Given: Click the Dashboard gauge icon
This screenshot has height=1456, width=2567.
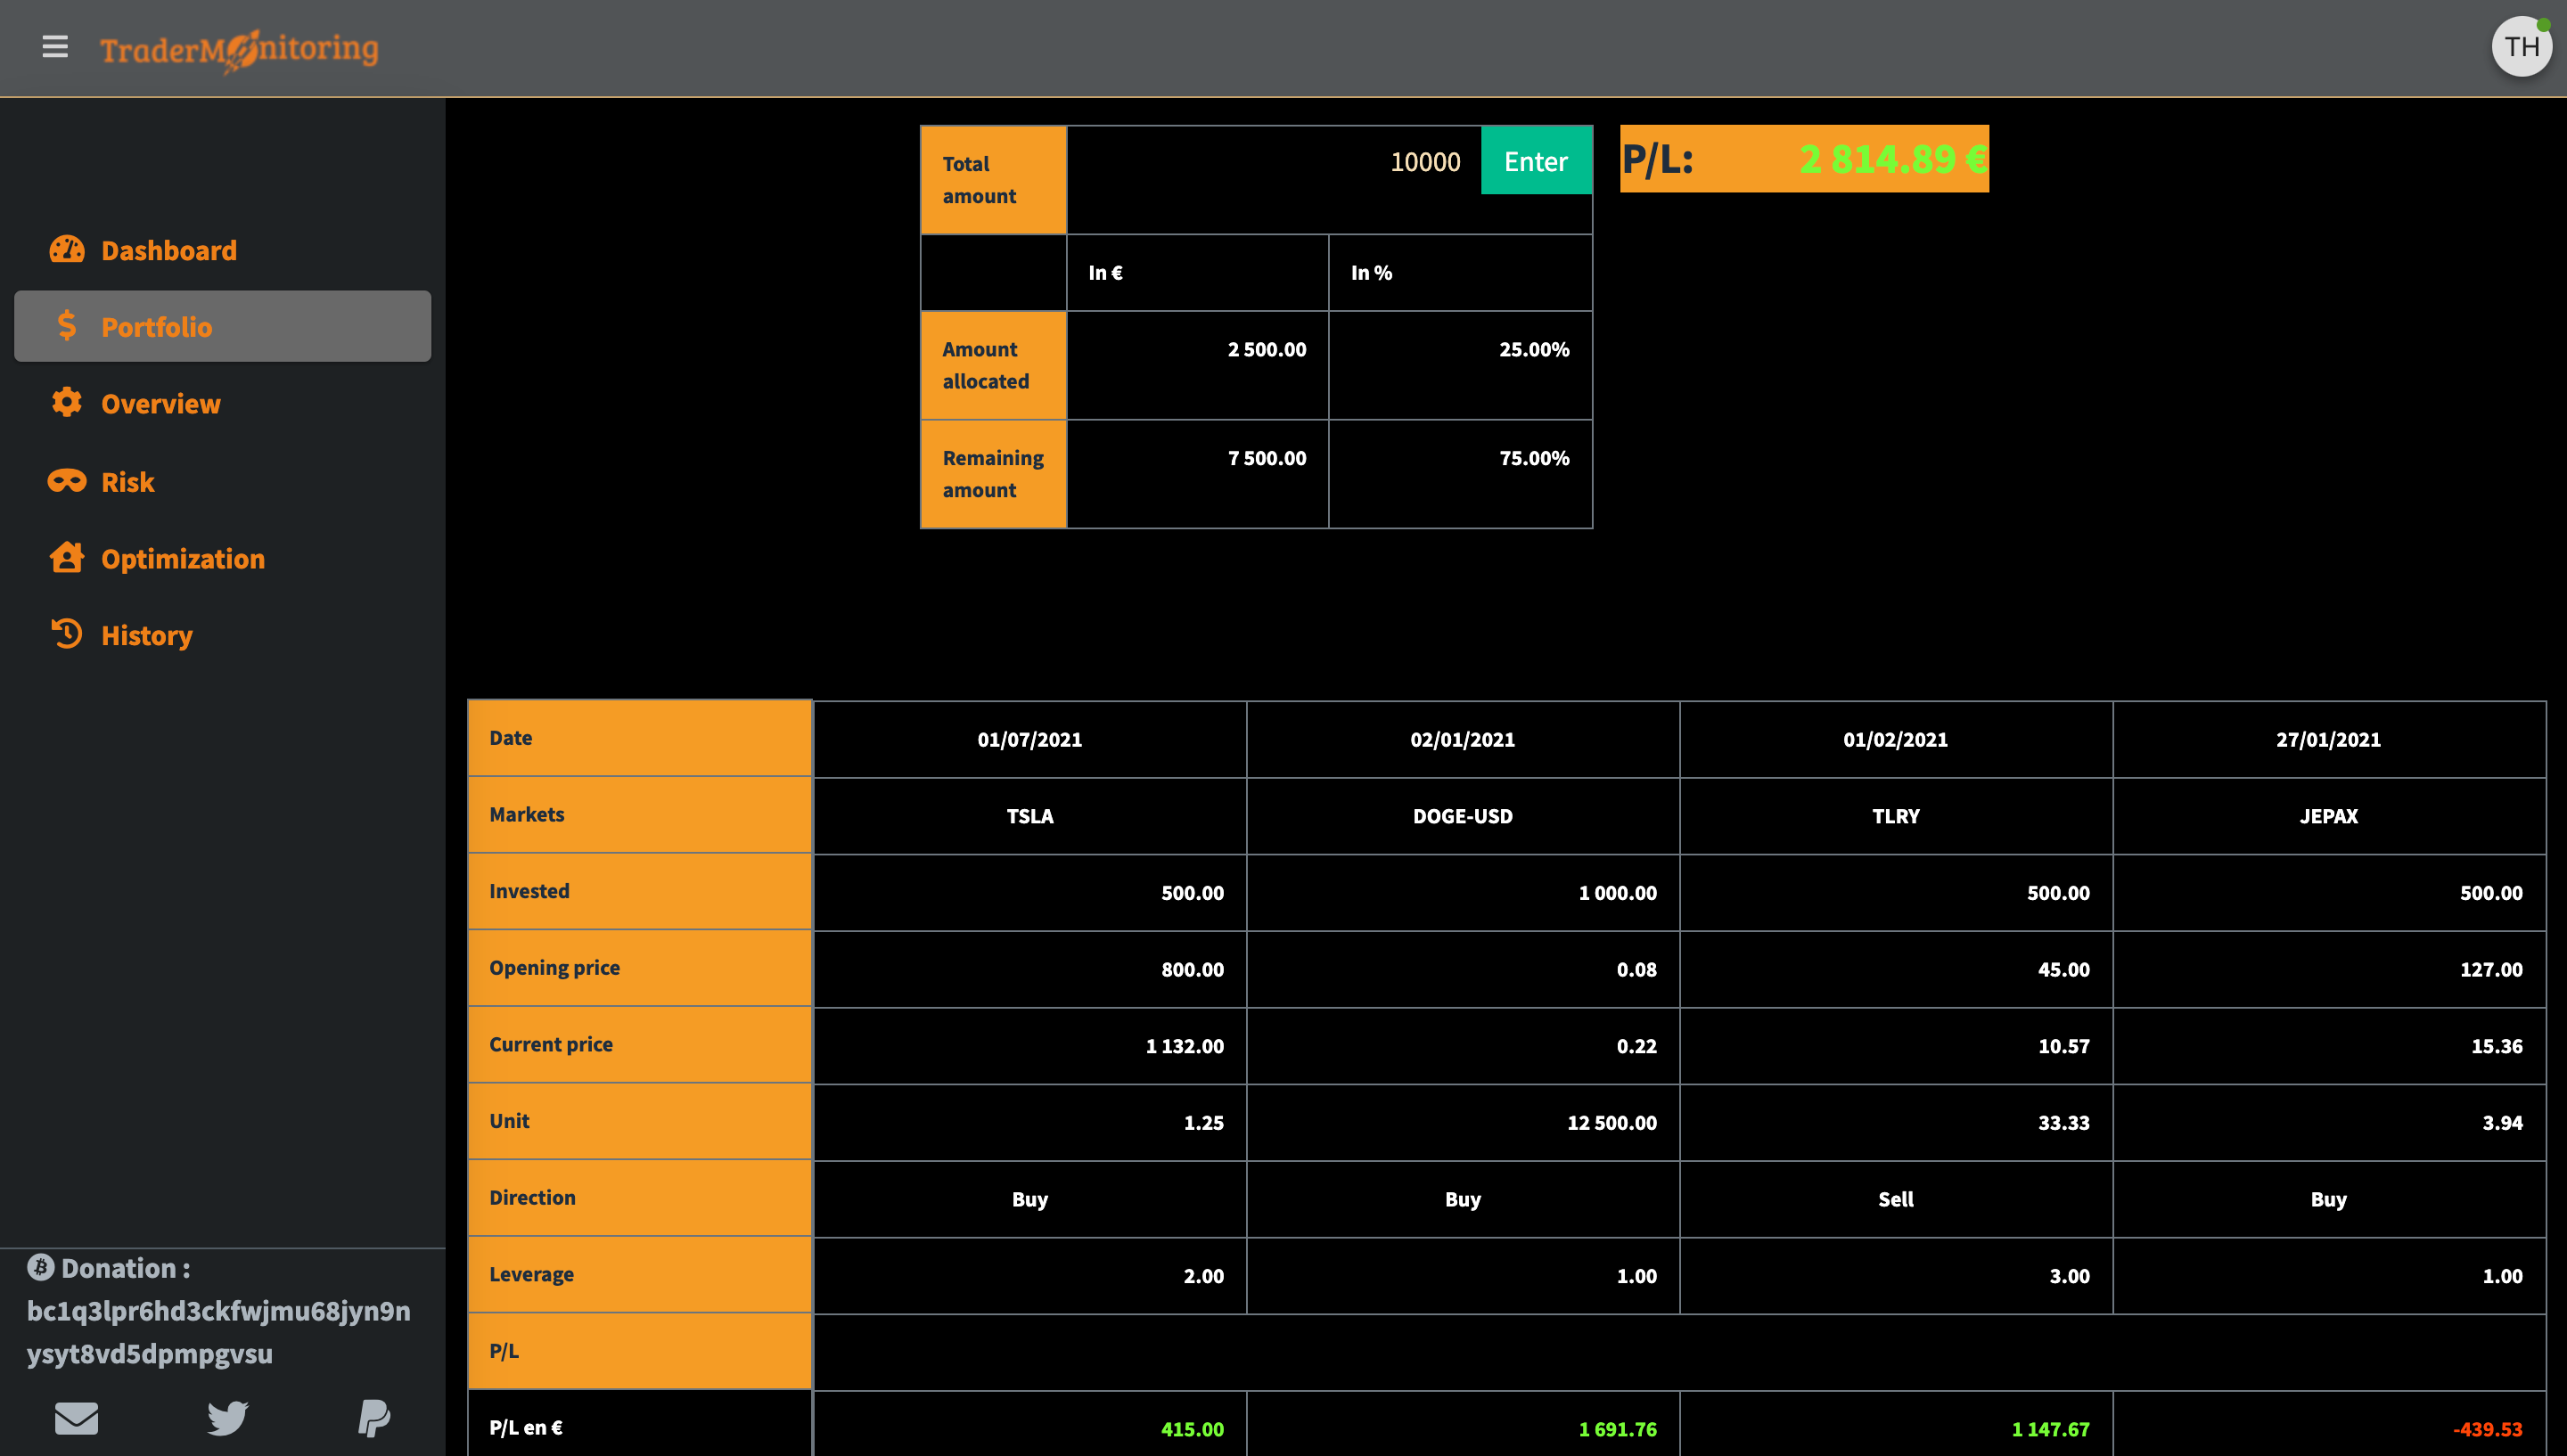Looking at the screenshot, I should tap(67, 249).
